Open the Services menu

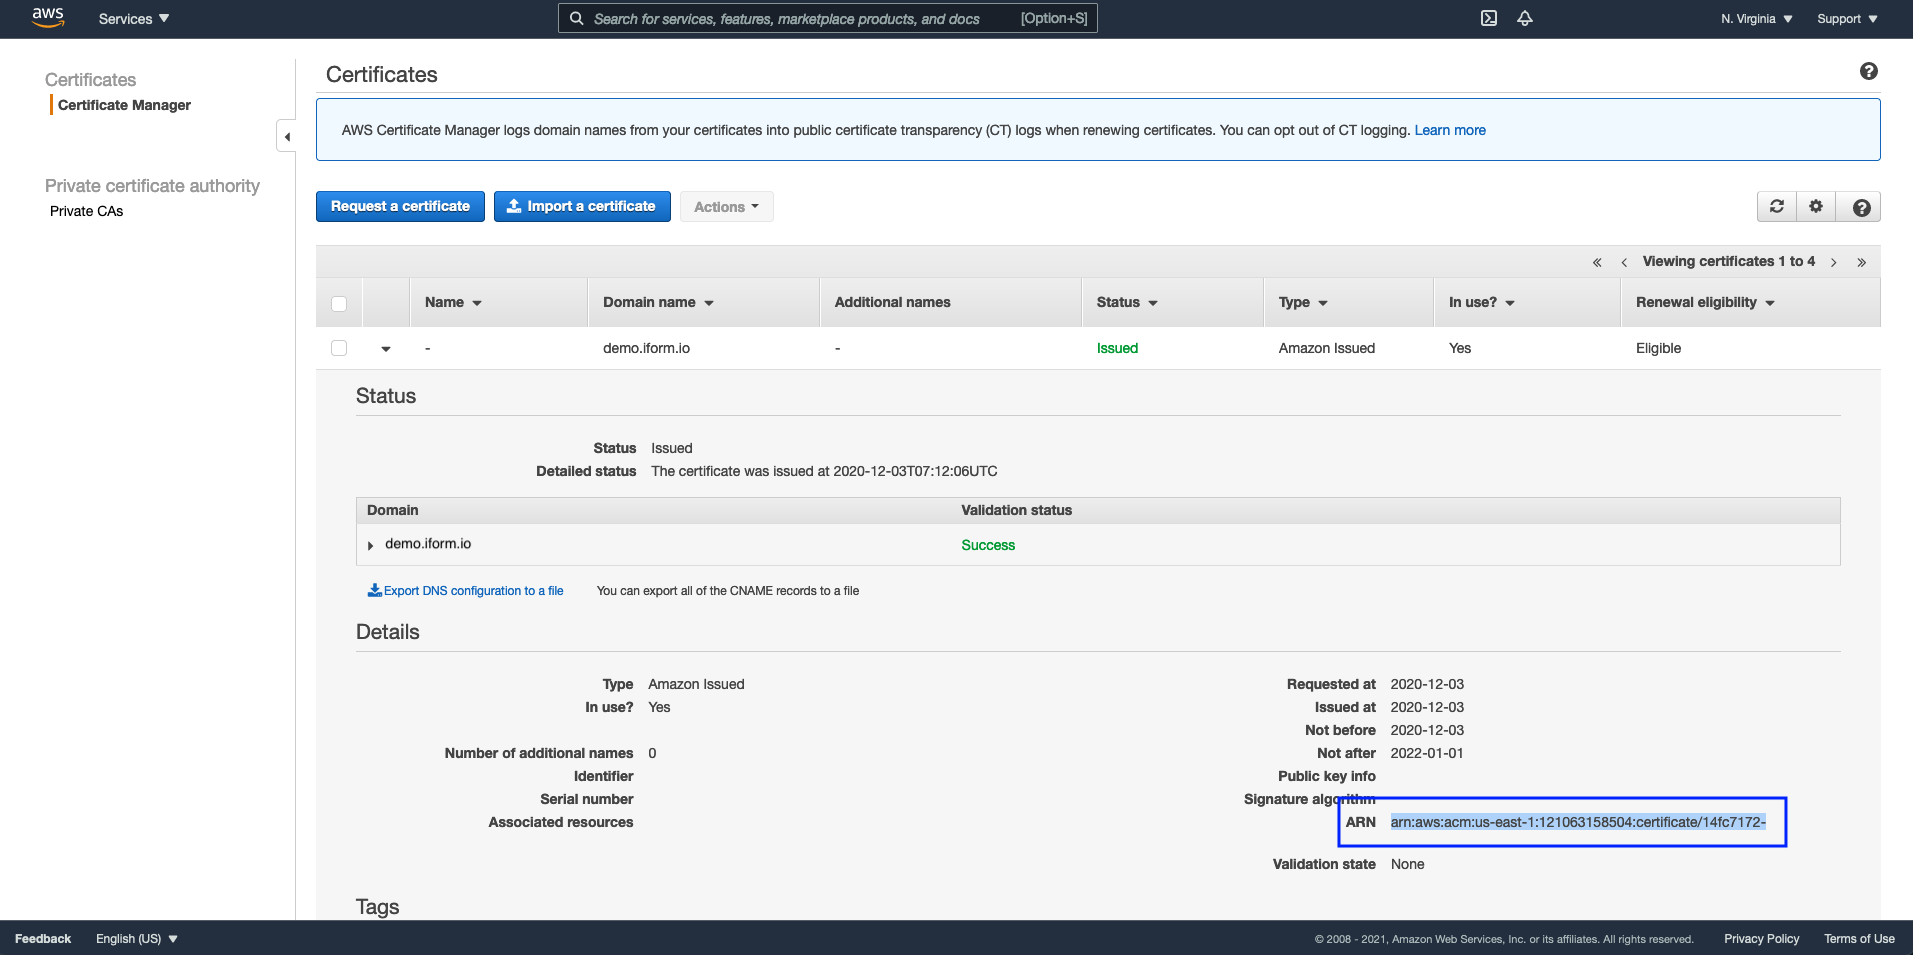pos(134,18)
